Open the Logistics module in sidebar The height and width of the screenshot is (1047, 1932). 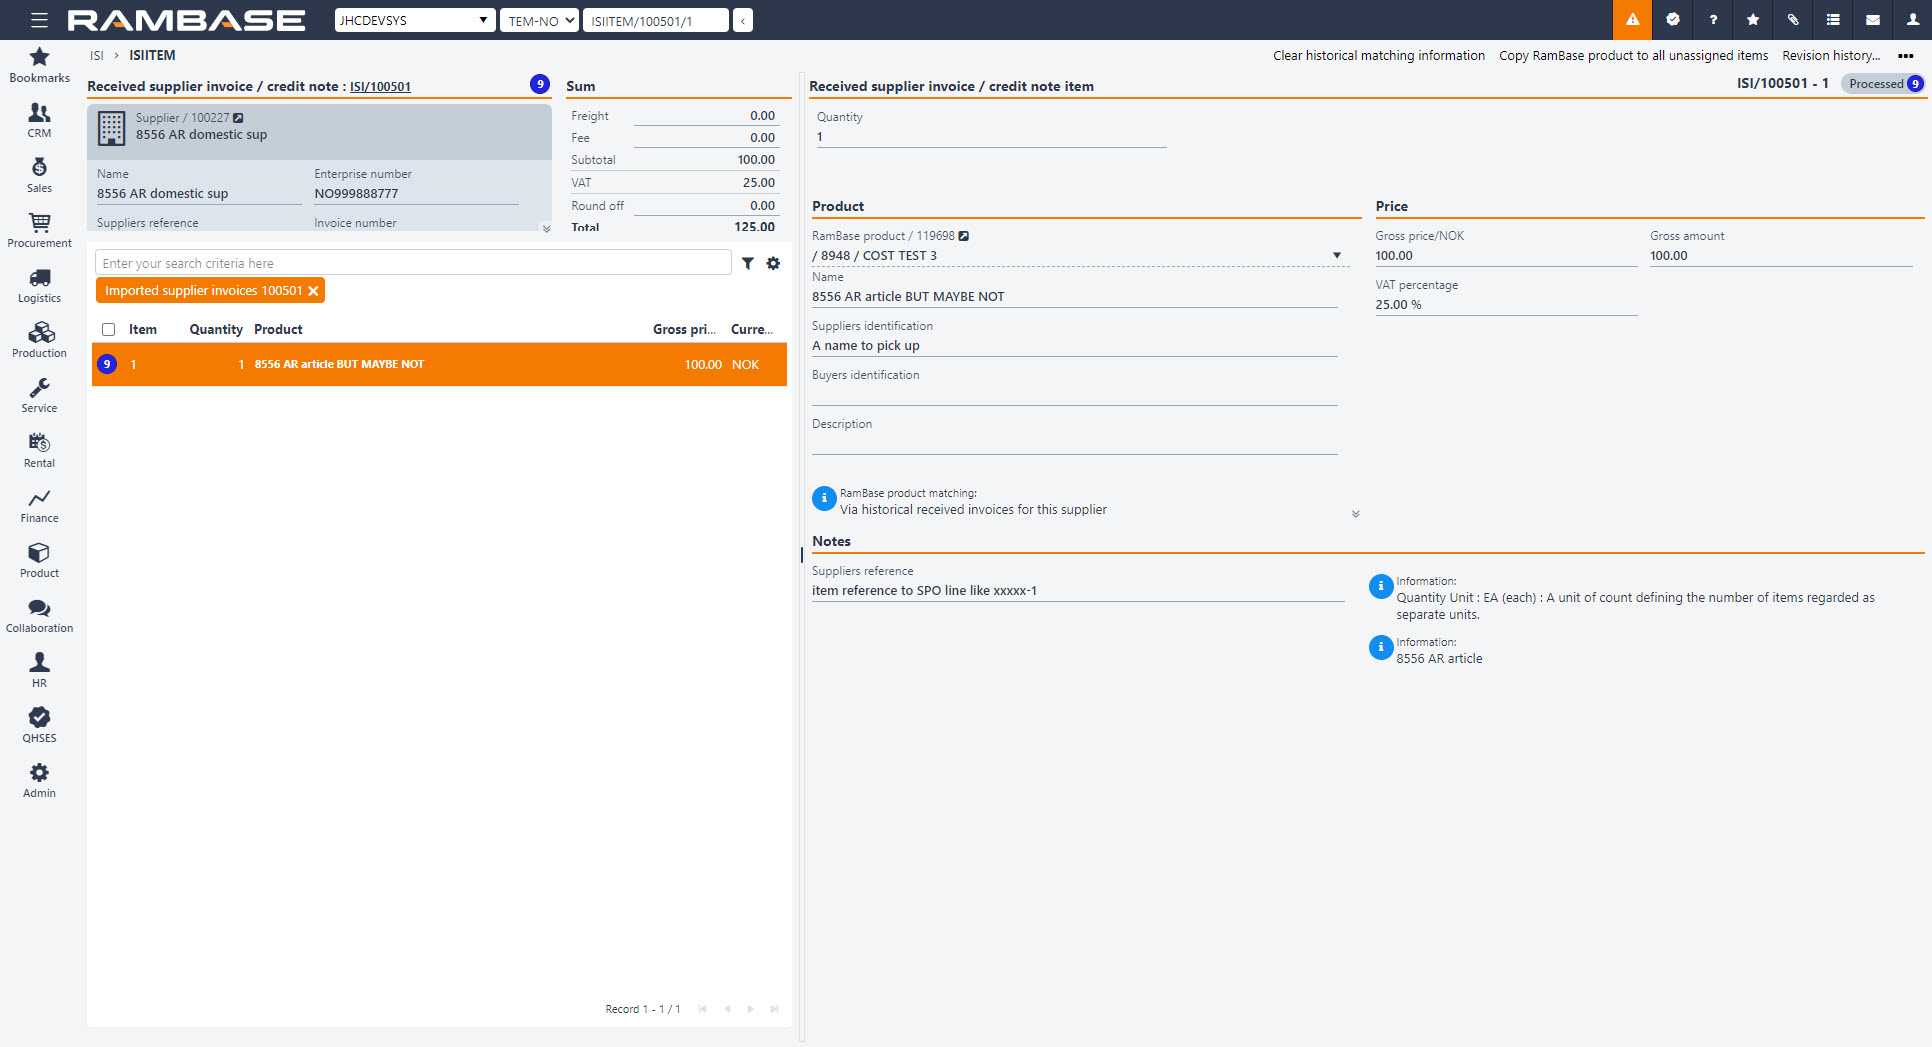coord(39,285)
